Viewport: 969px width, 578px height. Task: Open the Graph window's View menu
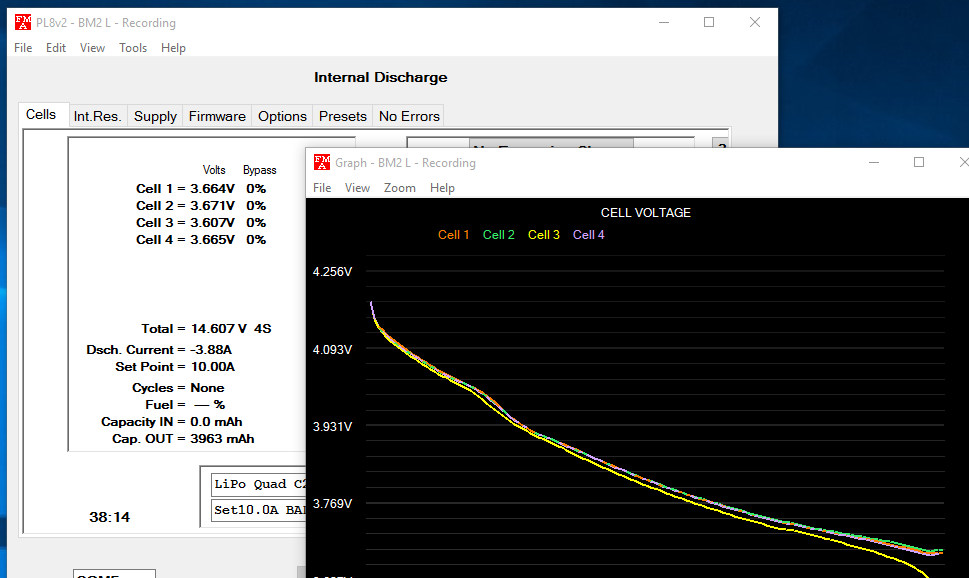(x=357, y=188)
